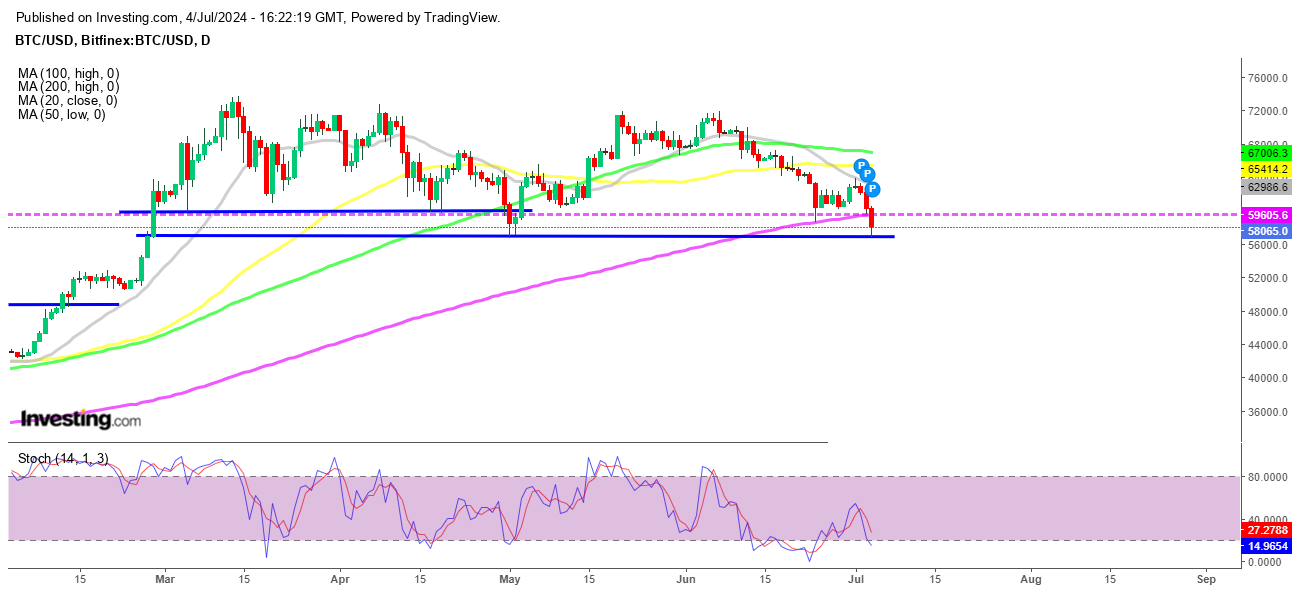Open the Stoch (14, 1, 3) indicator label
This screenshot has height=592, width=1299.
click(x=63, y=458)
